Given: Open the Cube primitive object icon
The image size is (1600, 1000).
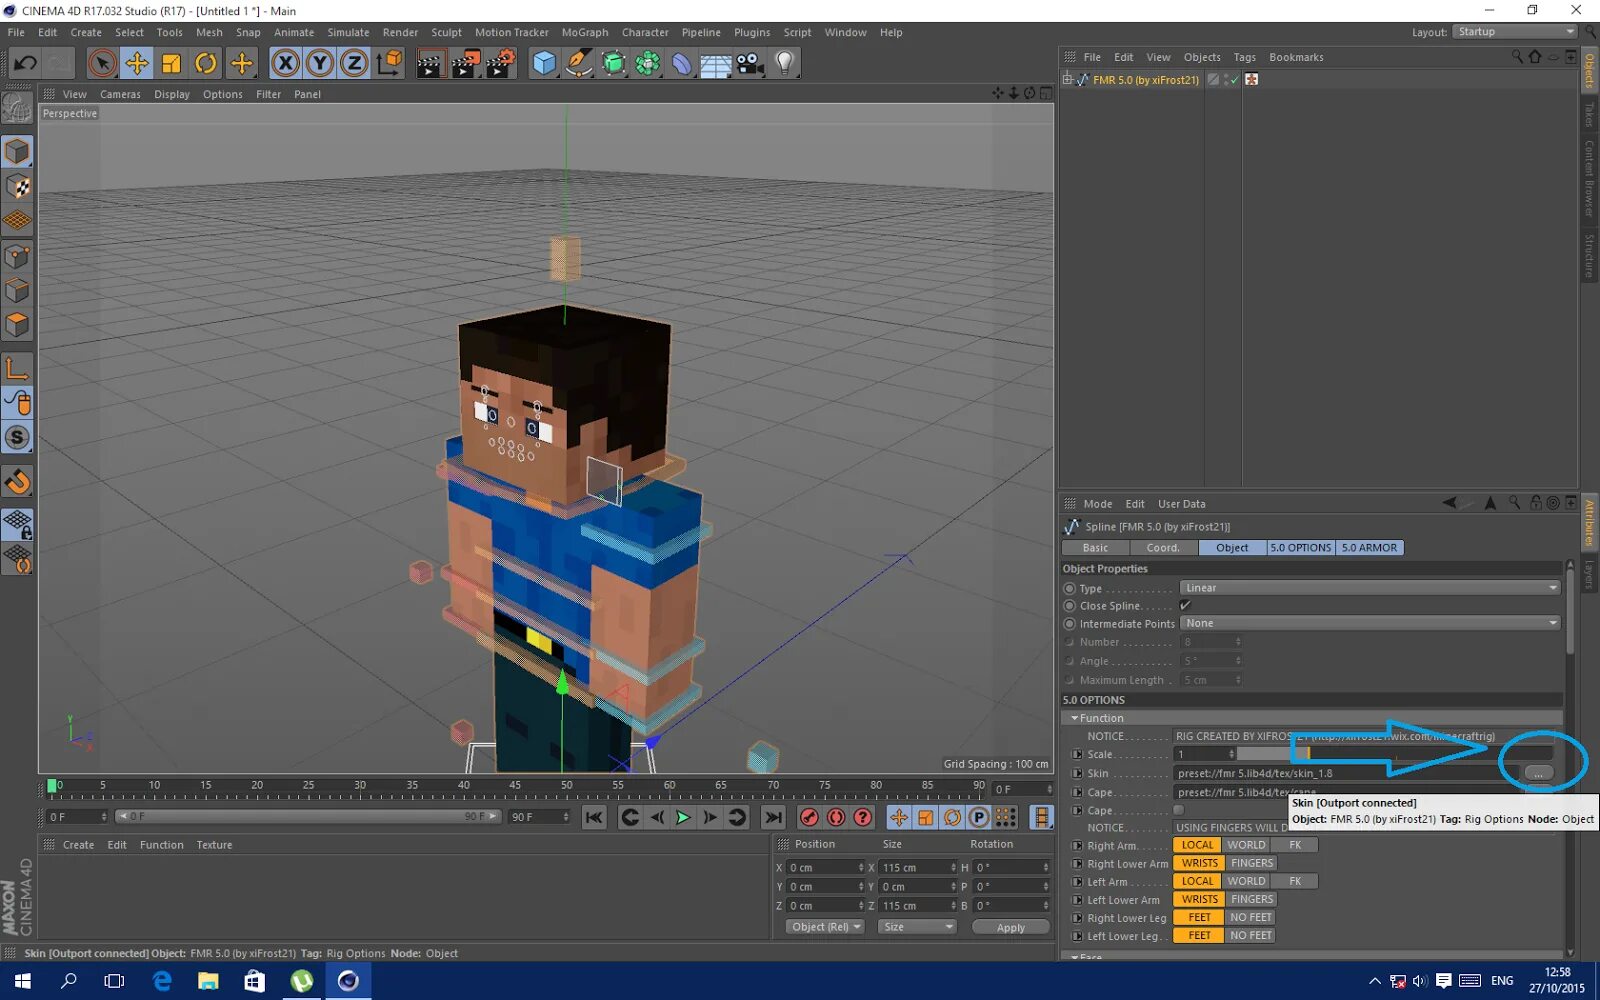Looking at the screenshot, I should pyautogui.click(x=544, y=64).
